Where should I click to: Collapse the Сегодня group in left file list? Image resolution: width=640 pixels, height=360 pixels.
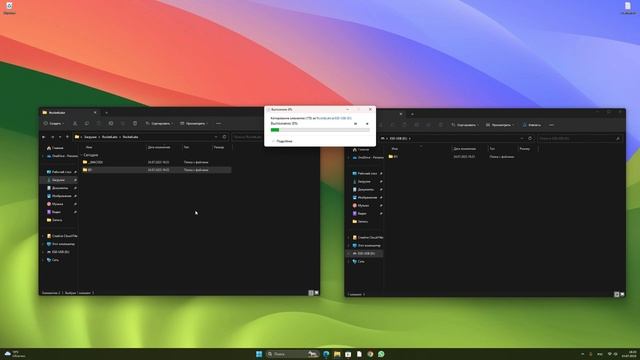click(82, 155)
